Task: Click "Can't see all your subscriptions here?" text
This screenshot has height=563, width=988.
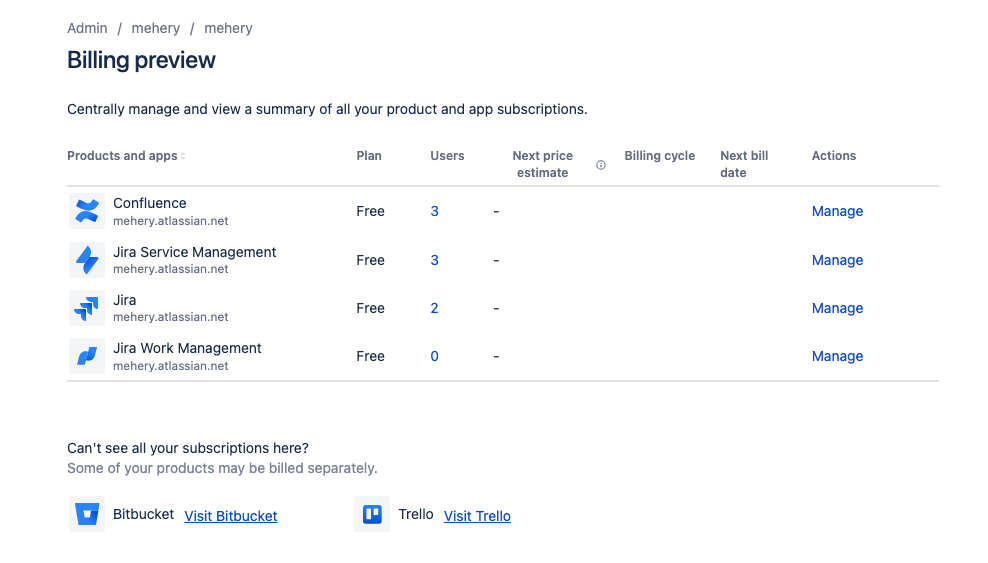Action: pos(188,448)
